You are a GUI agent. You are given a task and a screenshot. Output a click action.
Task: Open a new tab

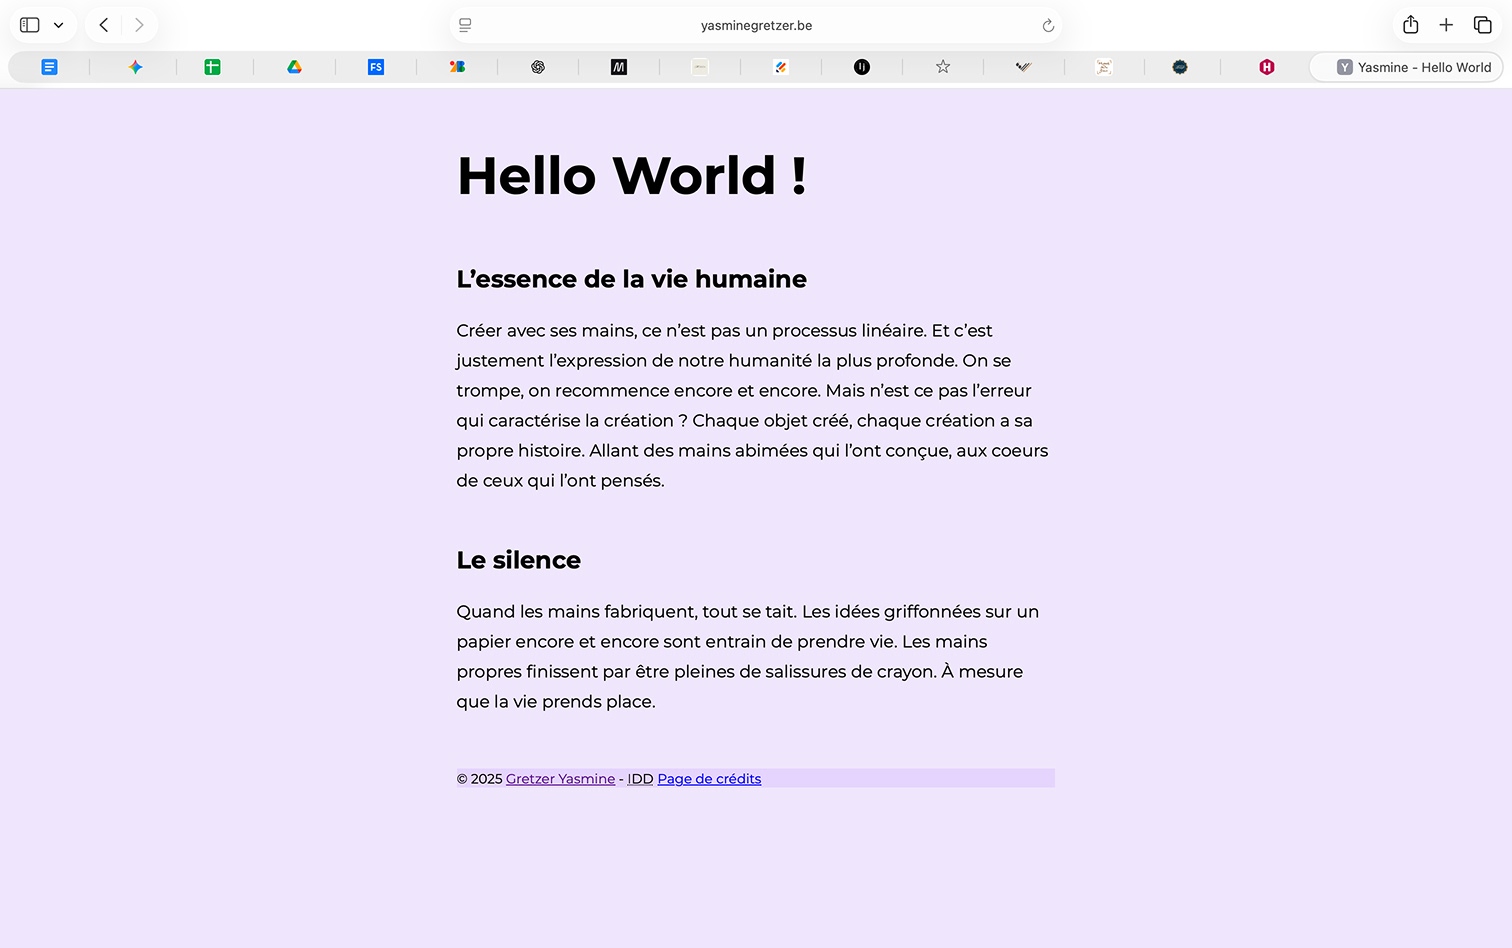[x=1446, y=24]
